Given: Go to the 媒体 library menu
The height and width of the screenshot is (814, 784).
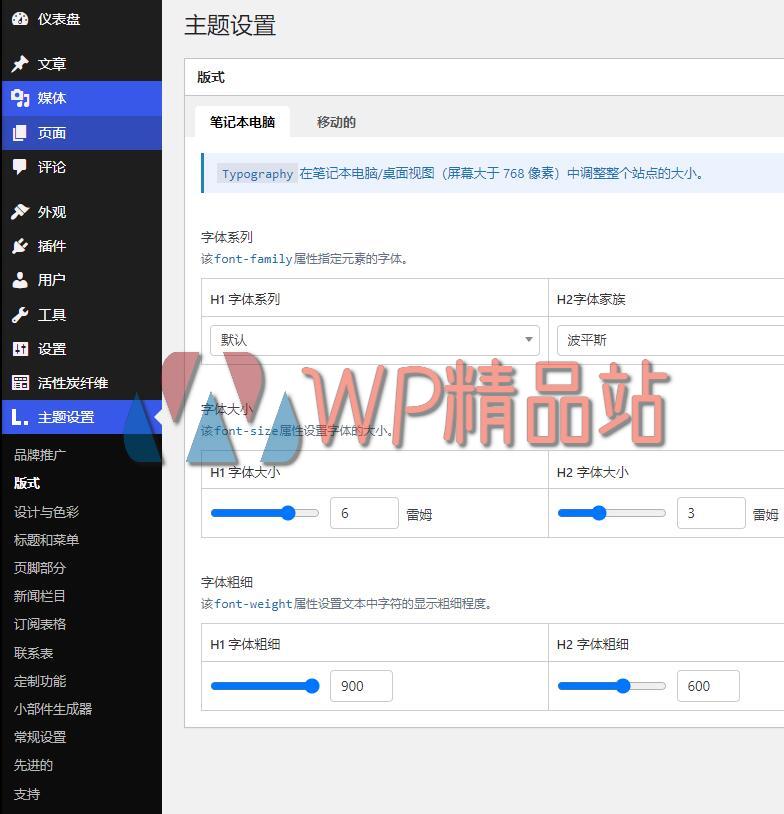Looking at the screenshot, I should point(82,98).
